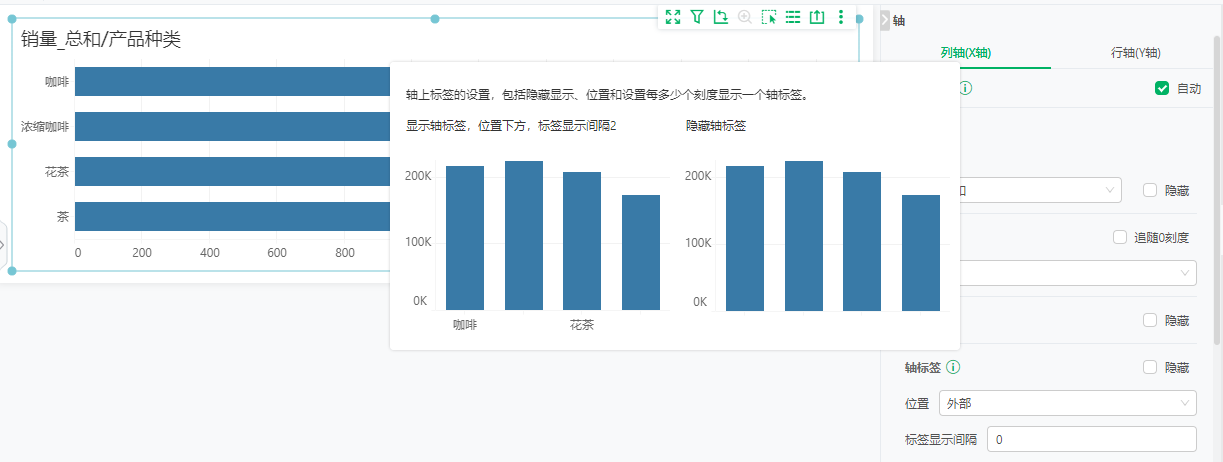This screenshot has width=1223, height=462.
Task: Open the three-dot more options menu
Action: click(841, 17)
